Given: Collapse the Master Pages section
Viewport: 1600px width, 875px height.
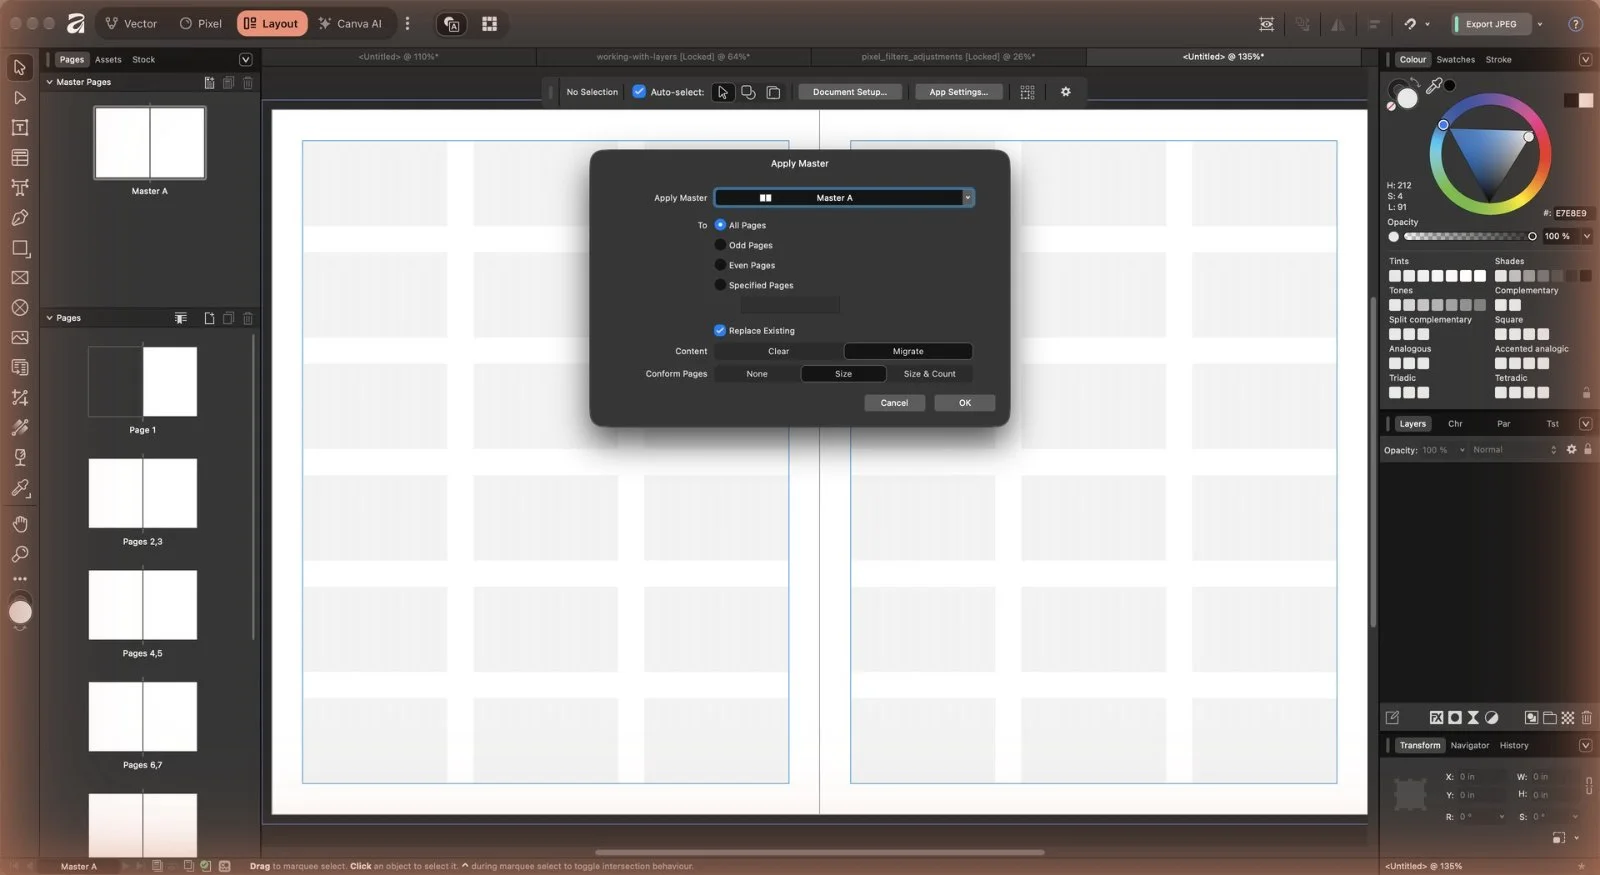Looking at the screenshot, I should (x=49, y=82).
